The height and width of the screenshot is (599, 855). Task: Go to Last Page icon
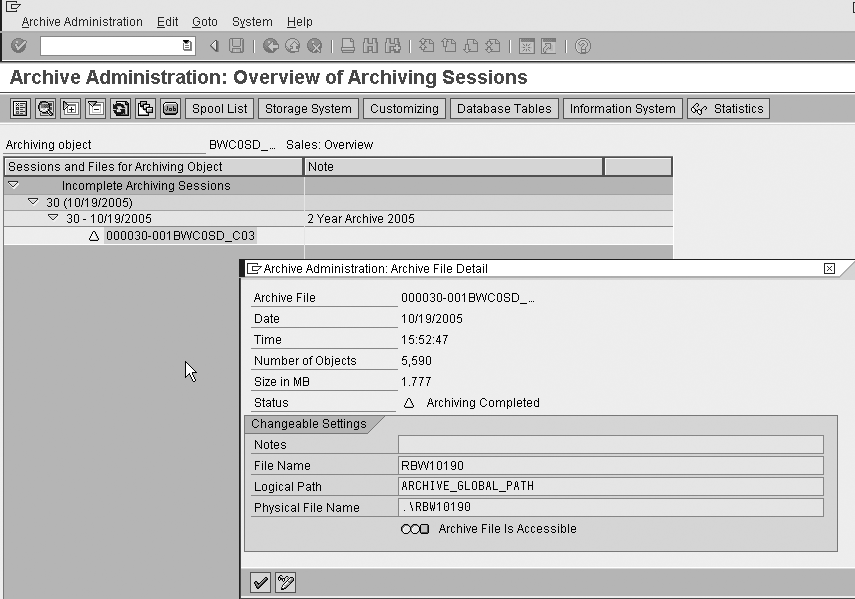point(493,46)
